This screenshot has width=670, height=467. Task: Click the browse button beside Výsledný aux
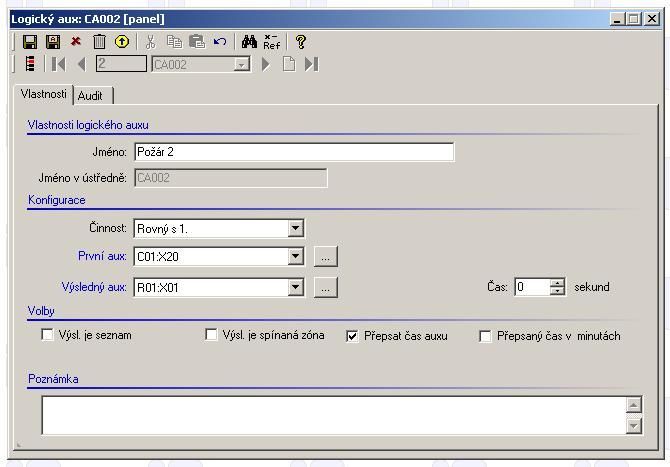coord(325,288)
